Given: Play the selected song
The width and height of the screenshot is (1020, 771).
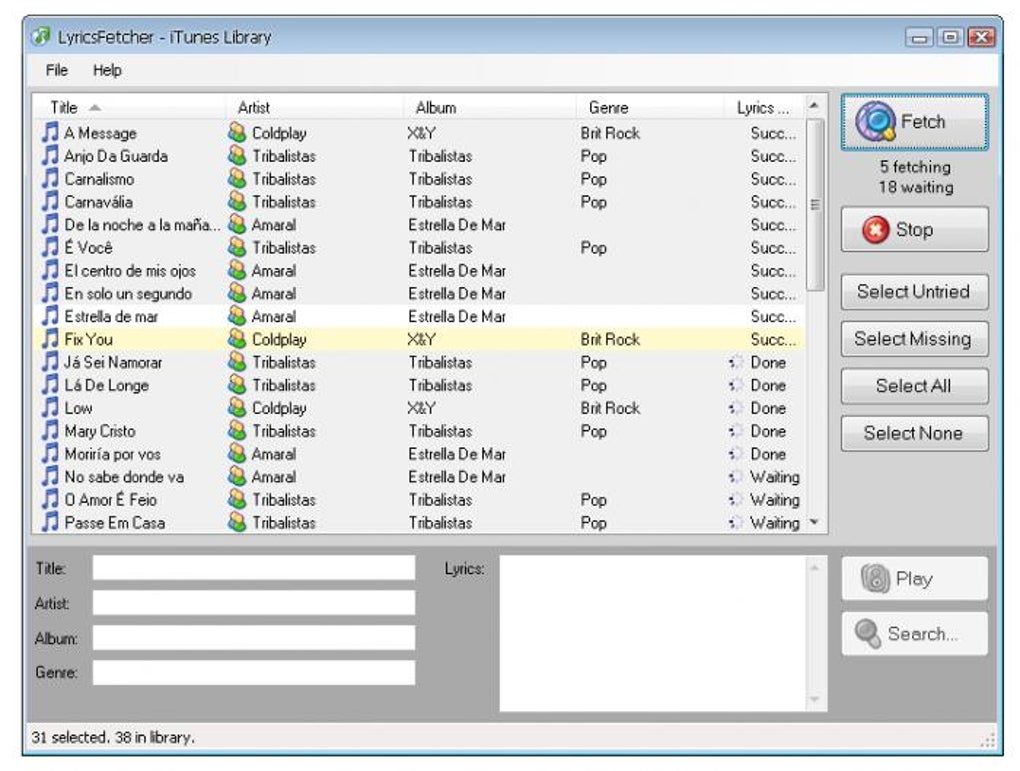Looking at the screenshot, I should click(x=915, y=578).
